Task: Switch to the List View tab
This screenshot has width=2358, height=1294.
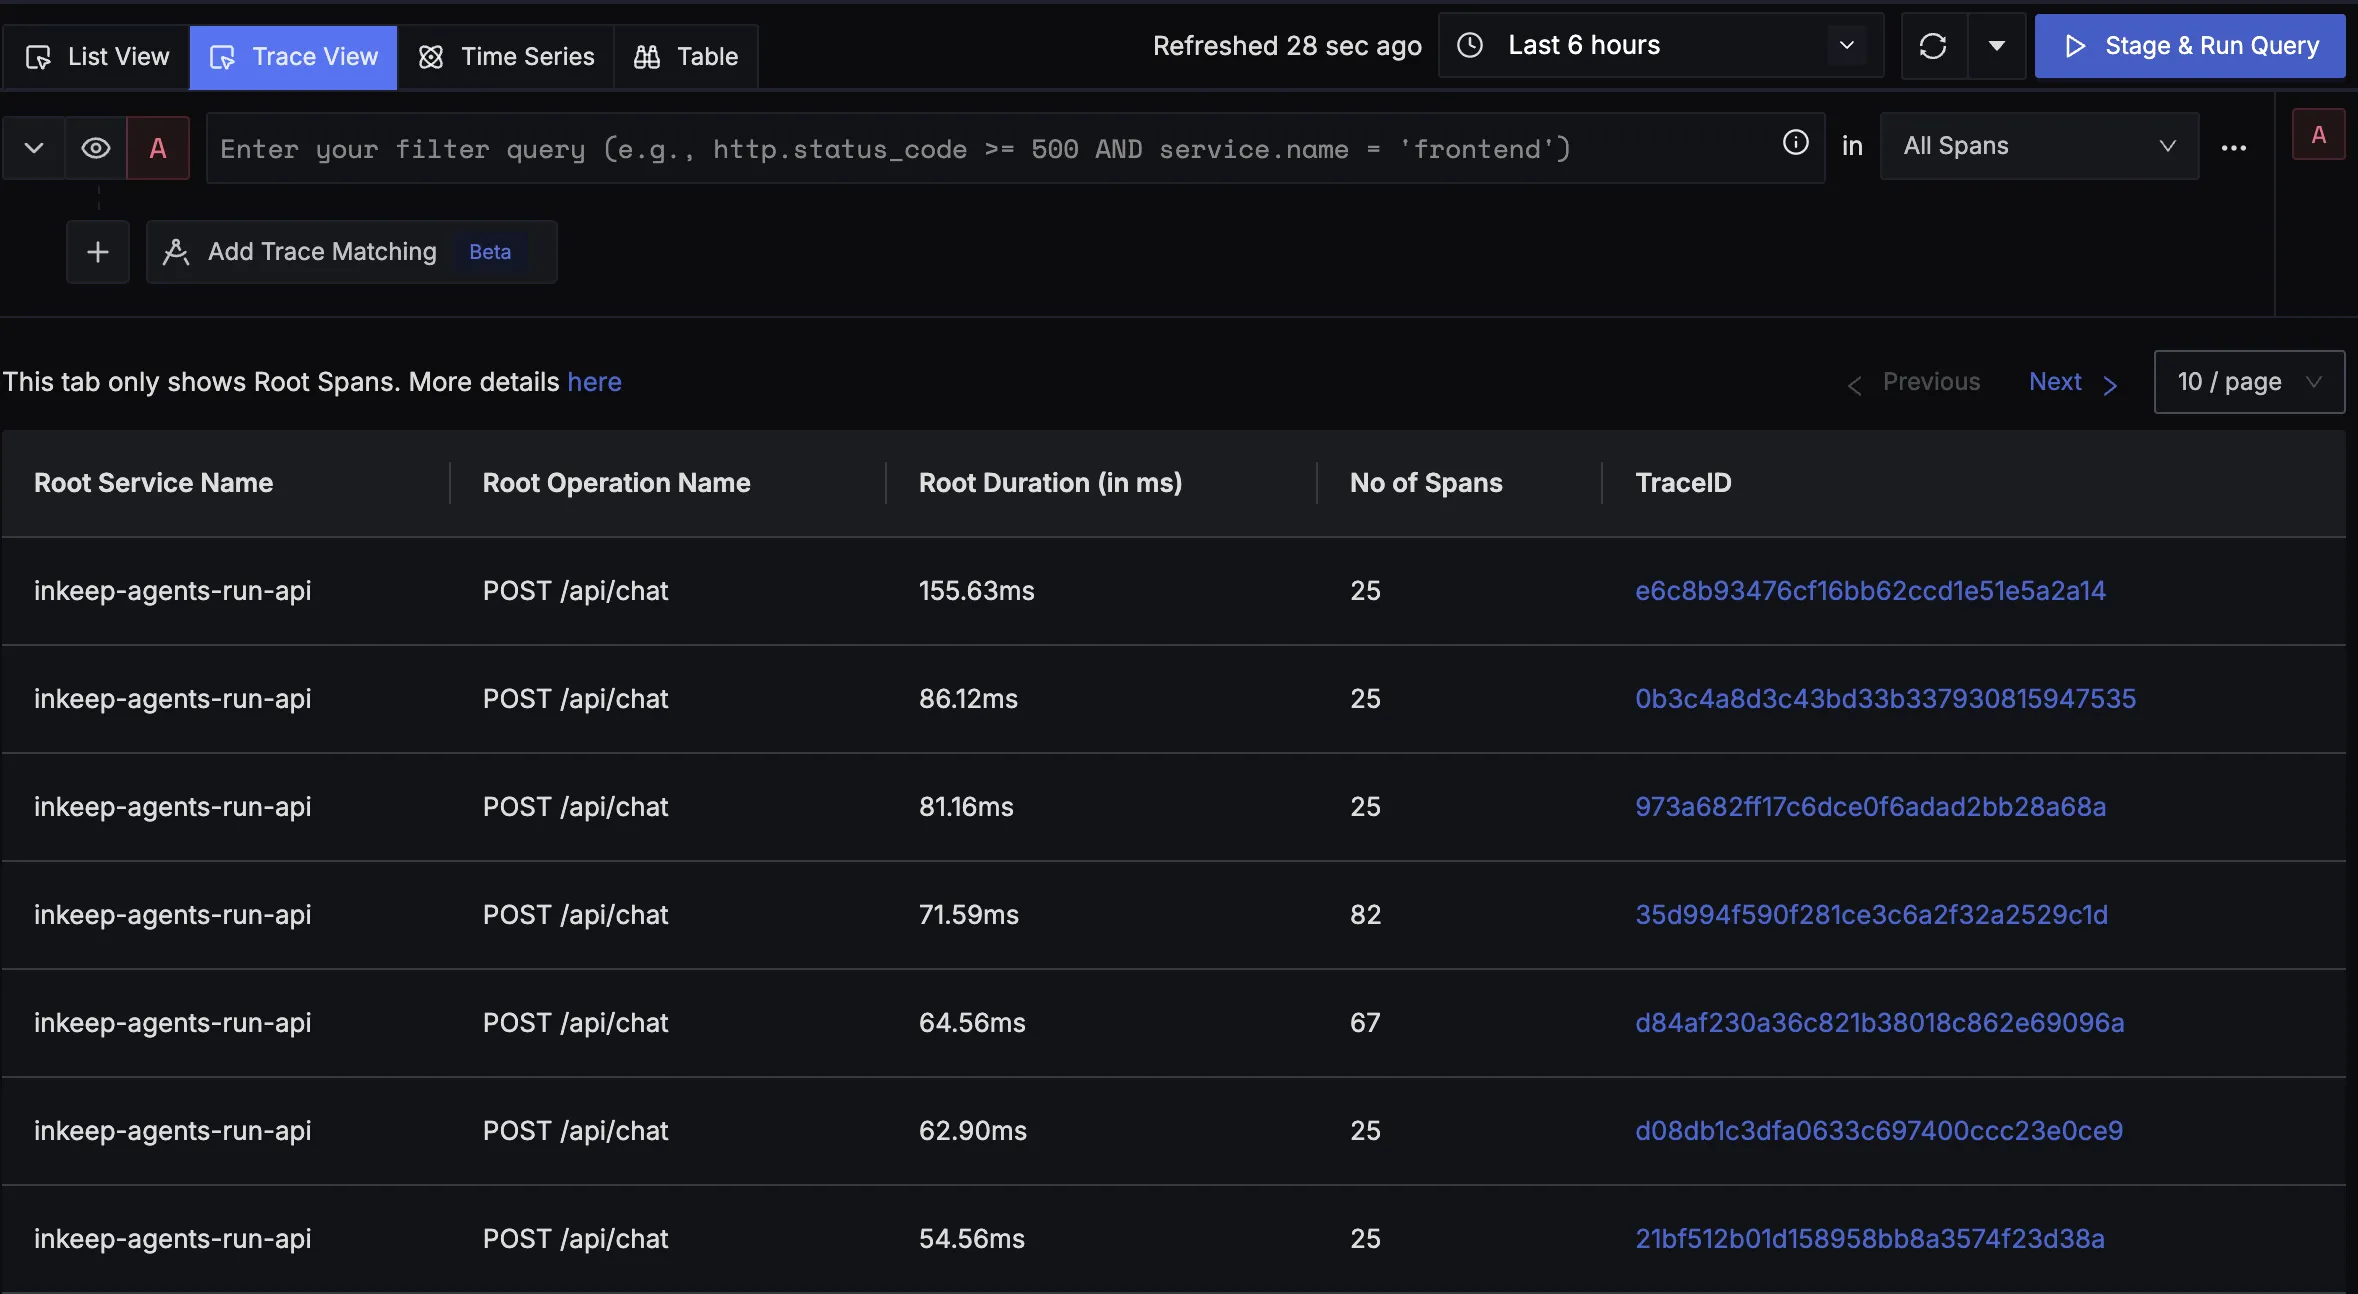Action: [97, 57]
